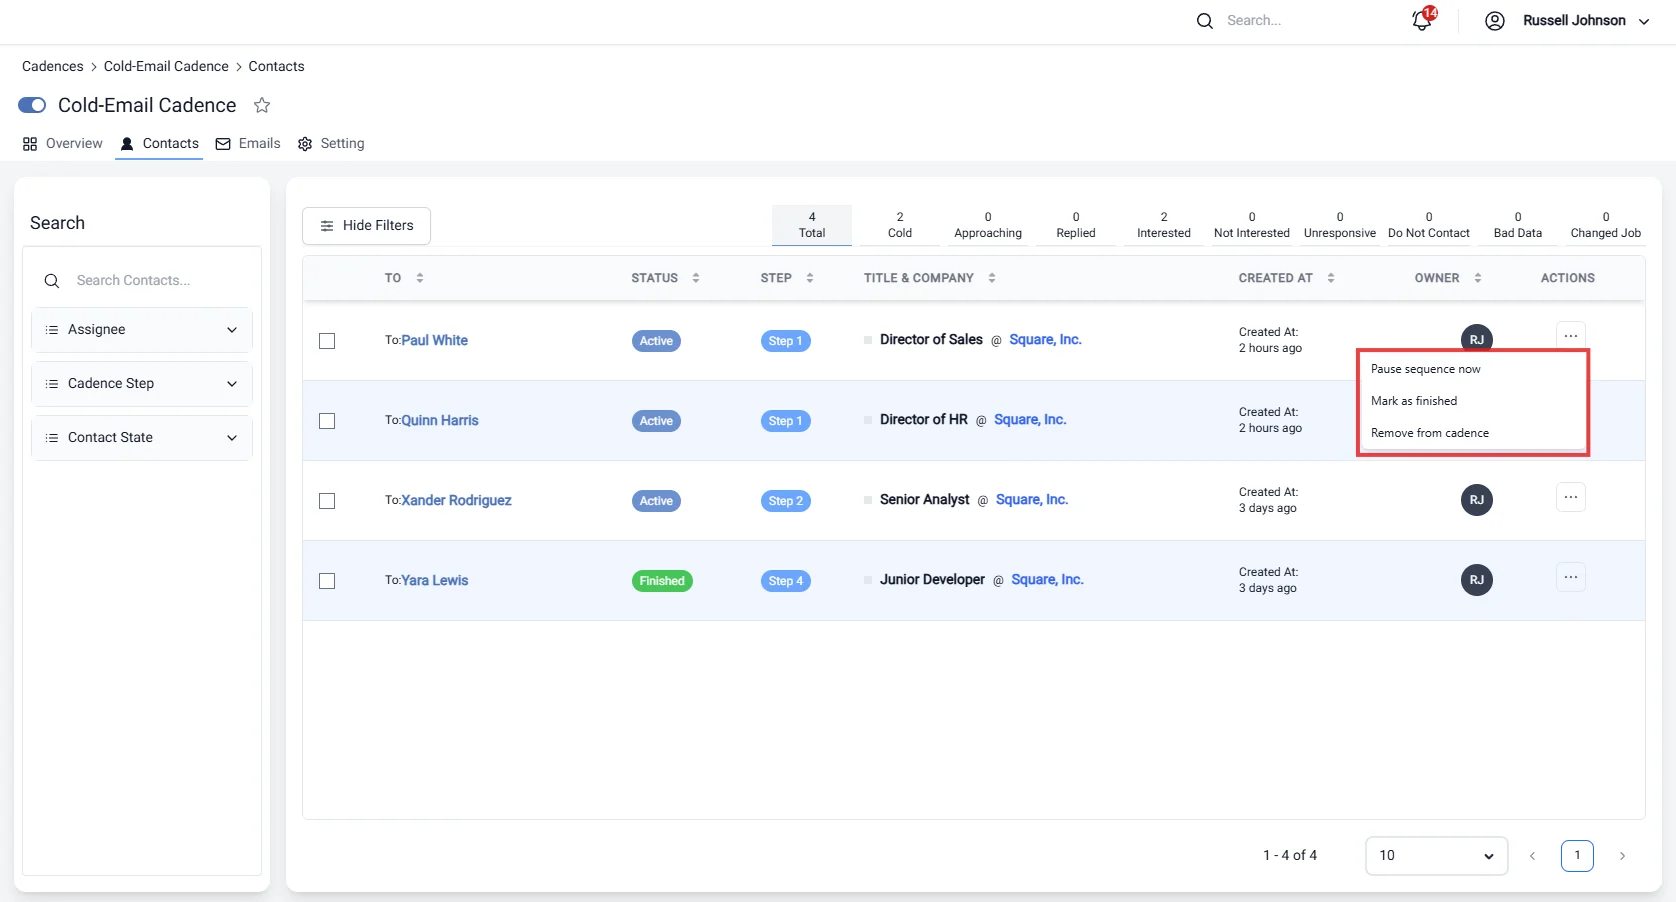
Task: Open Russell Johnson account menu chevron
Action: pyautogui.click(x=1644, y=21)
